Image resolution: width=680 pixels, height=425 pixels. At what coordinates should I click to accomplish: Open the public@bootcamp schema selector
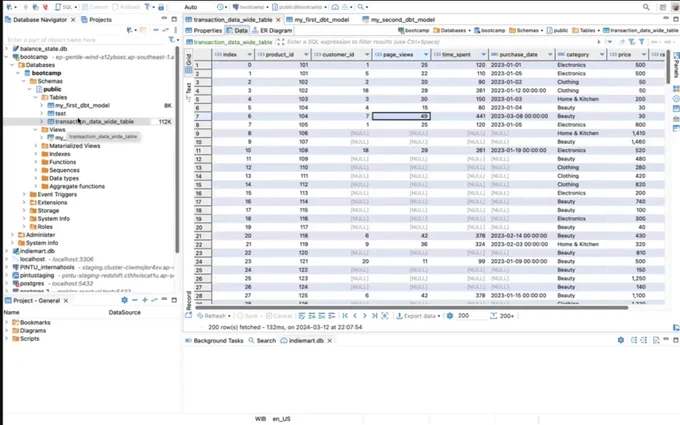[299, 7]
